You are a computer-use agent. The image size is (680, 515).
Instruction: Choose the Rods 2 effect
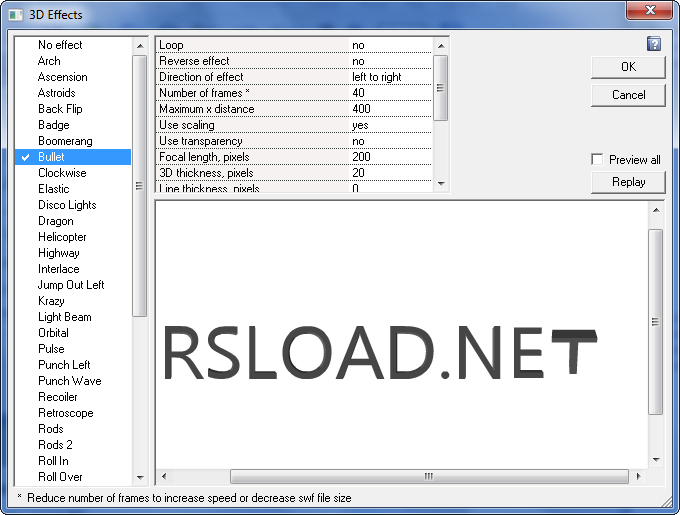pyautogui.click(x=73, y=445)
